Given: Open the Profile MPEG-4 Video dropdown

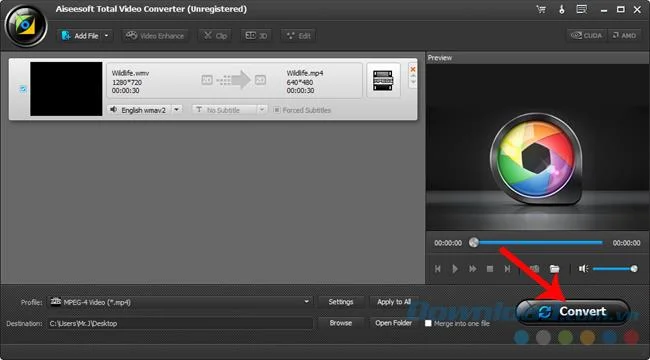Looking at the screenshot, I should (180, 302).
